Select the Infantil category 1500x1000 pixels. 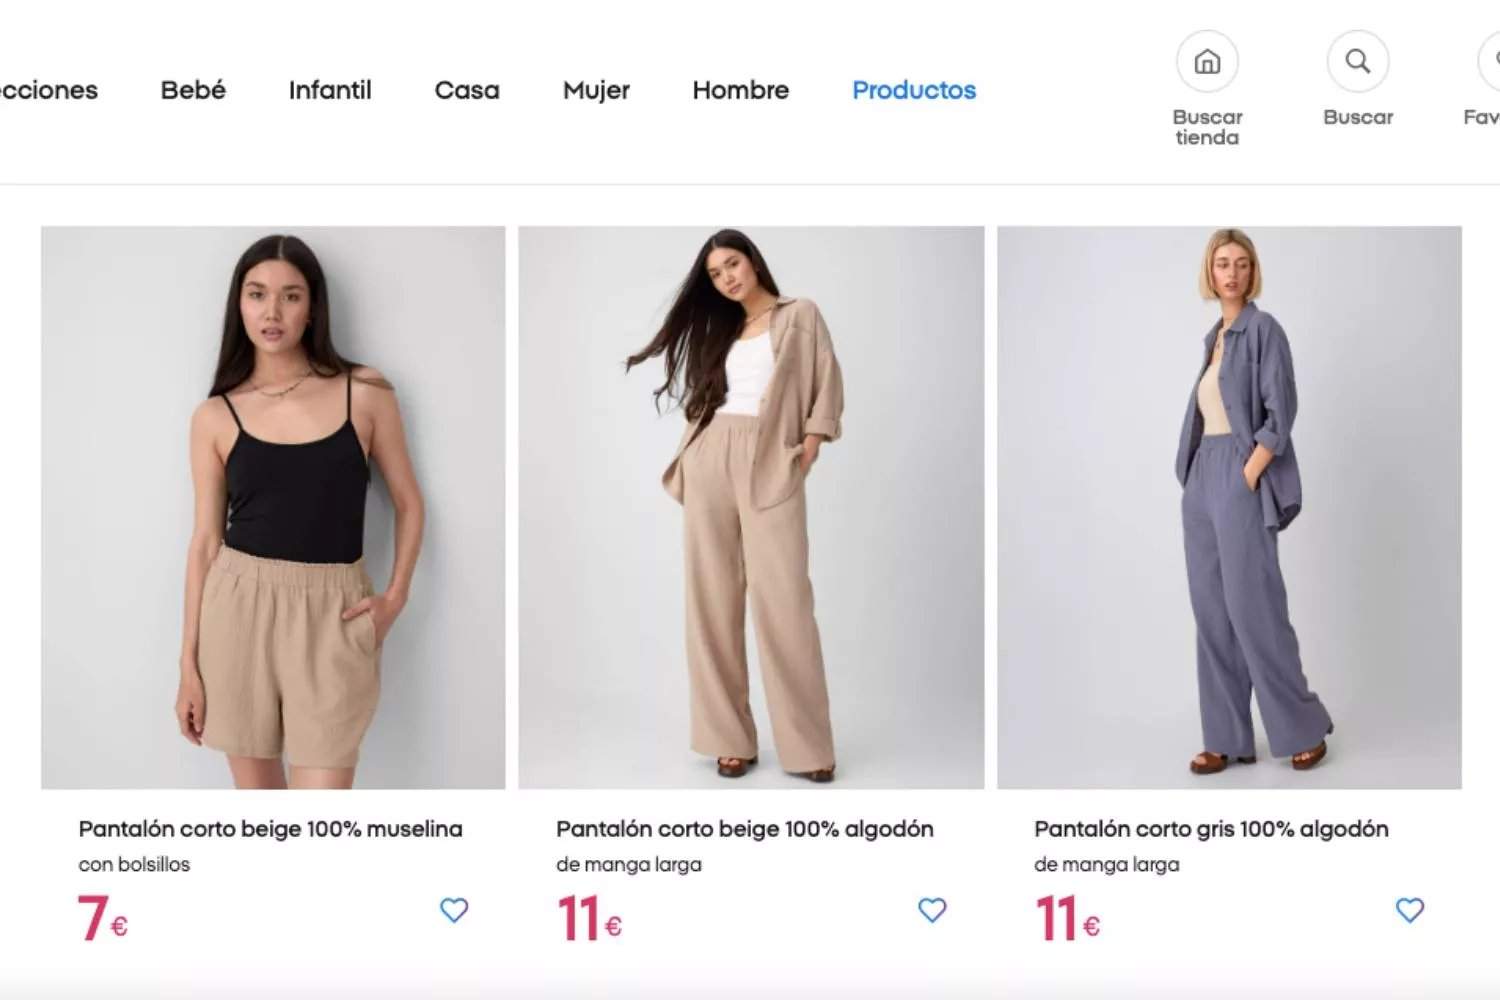330,90
